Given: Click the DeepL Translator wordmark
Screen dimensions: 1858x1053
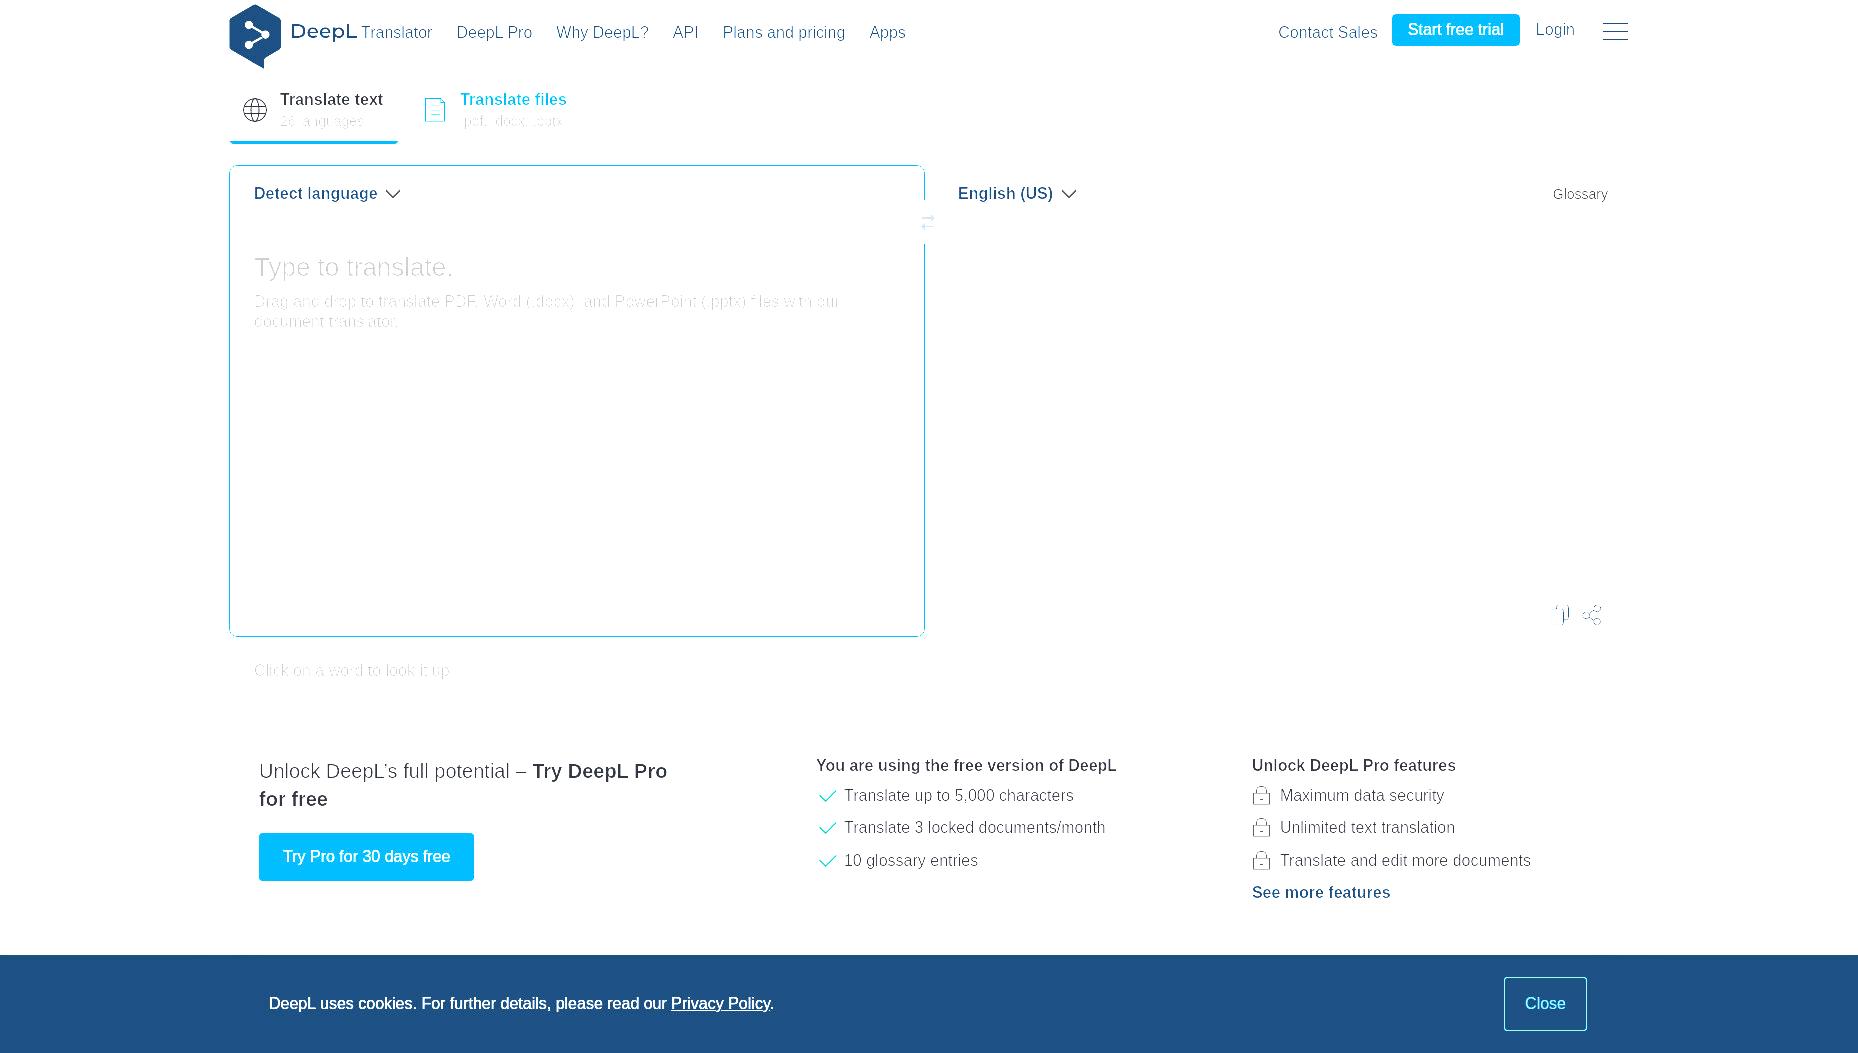Looking at the screenshot, I should pyautogui.click(x=361, y=32).
